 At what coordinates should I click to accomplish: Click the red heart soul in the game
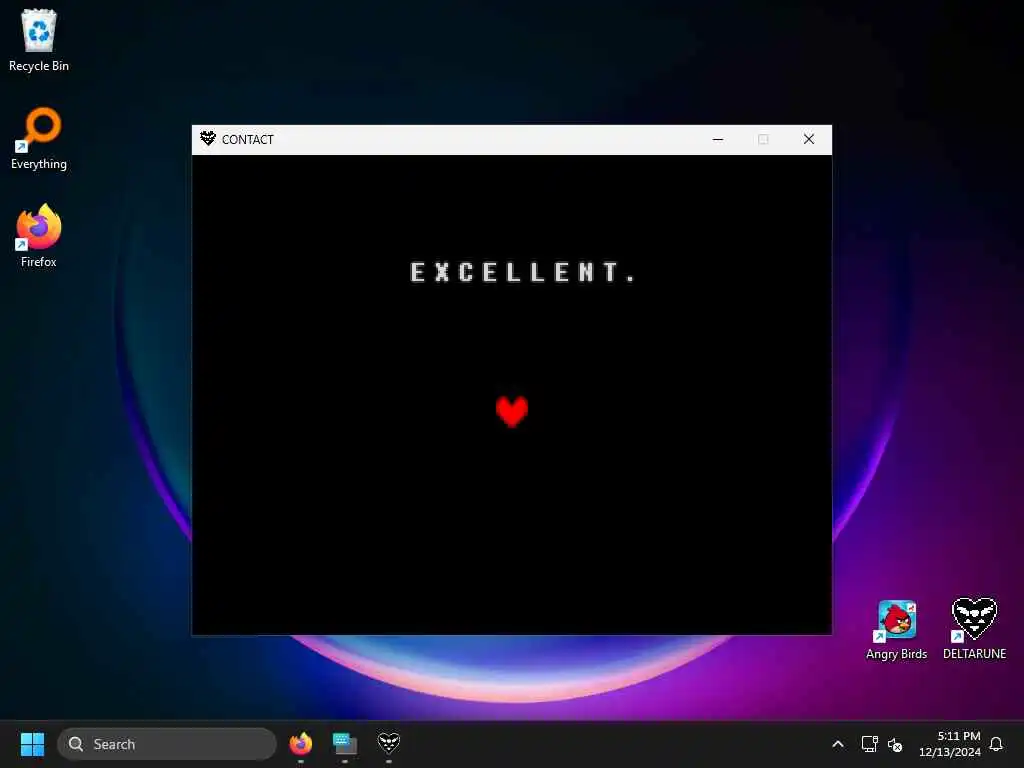click(512, 411)
